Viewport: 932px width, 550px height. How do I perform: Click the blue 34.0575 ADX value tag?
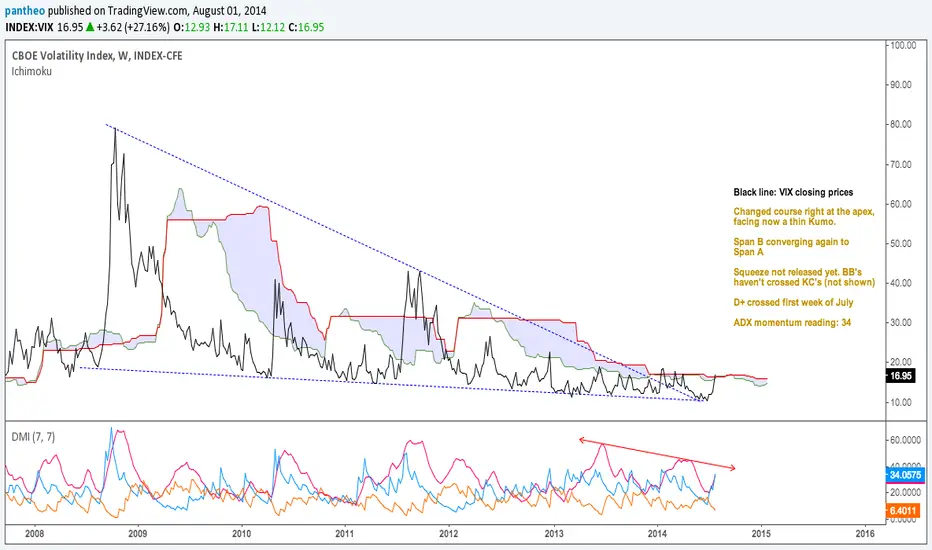click(904, 475)
